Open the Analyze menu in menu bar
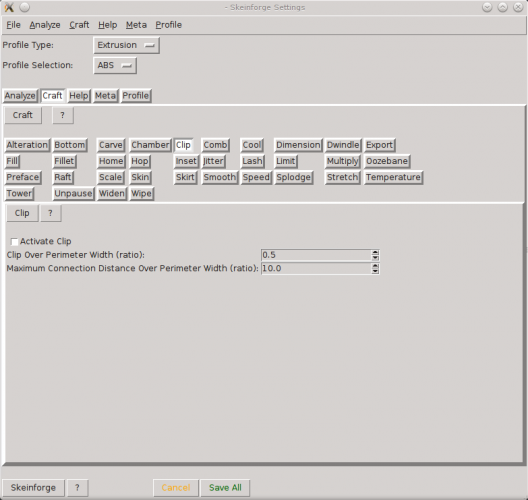 [x=45, y=25]
